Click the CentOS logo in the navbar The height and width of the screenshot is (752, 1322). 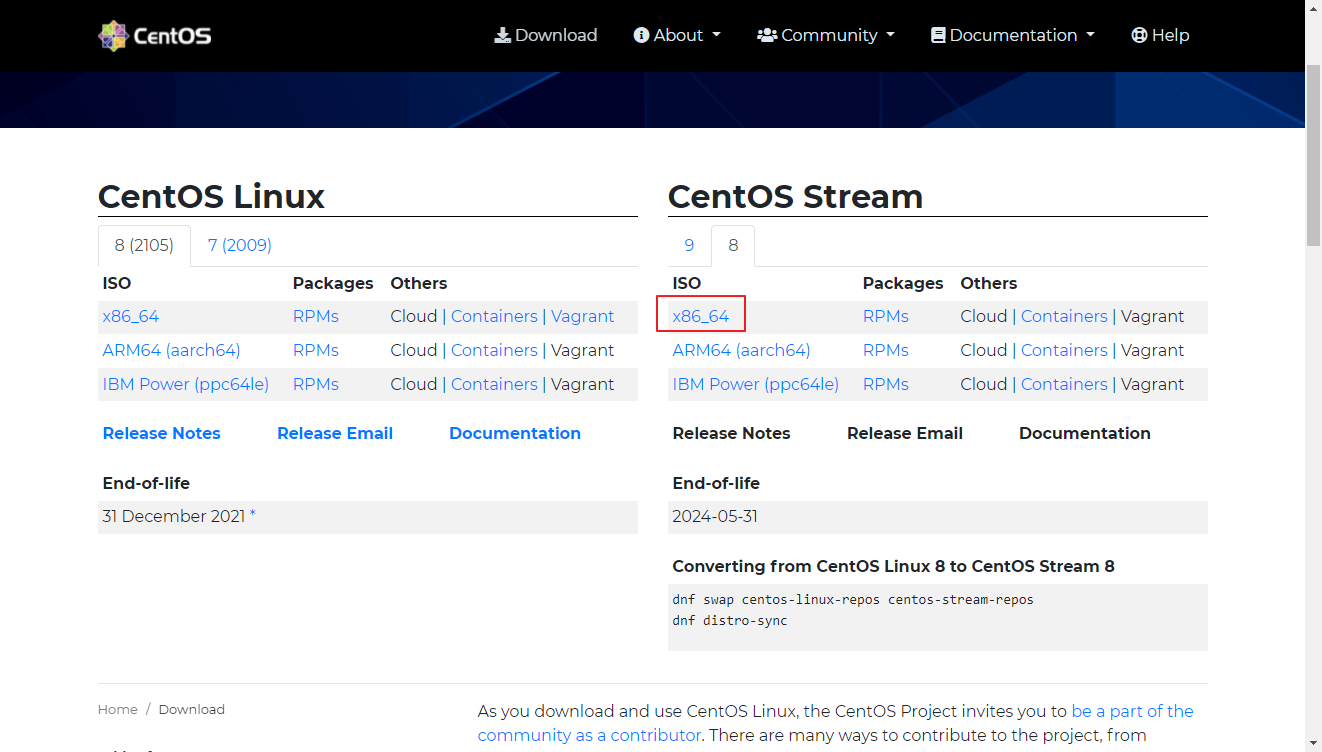[x=155, y=36]
